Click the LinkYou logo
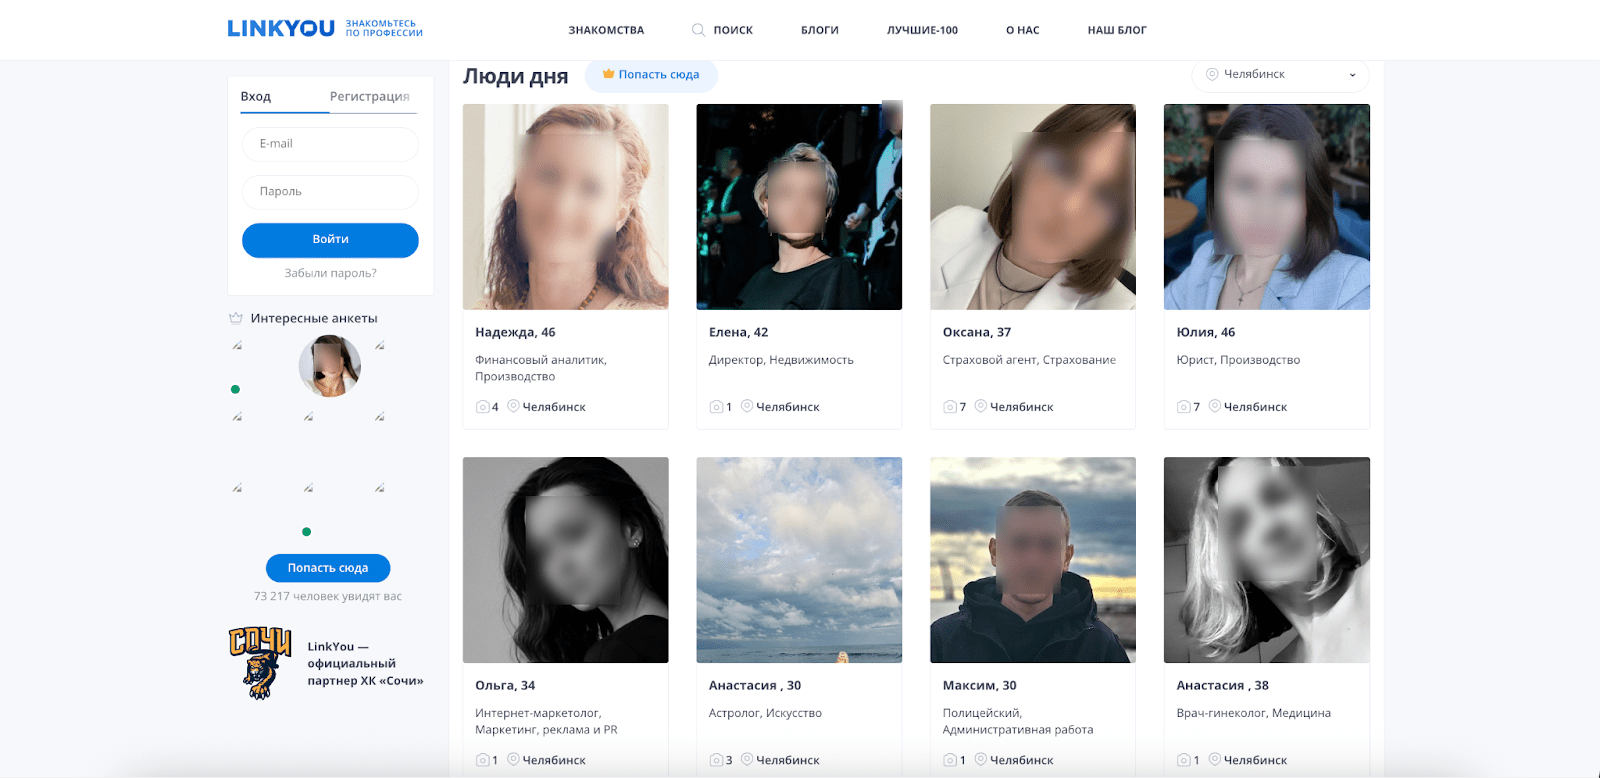1600x778 pixels. pos(281,29)
